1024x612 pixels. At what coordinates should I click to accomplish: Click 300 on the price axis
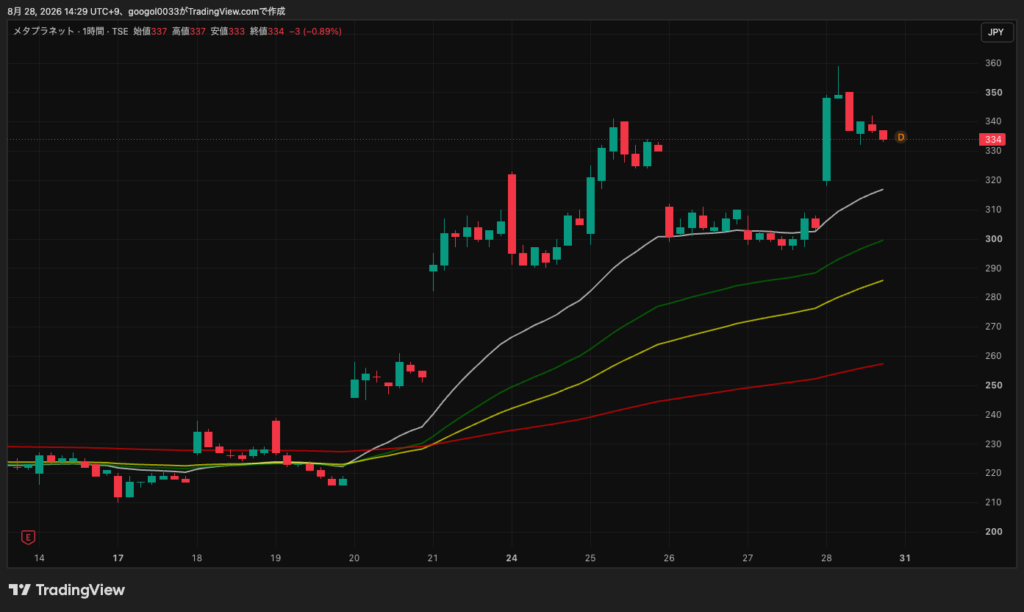click(x=993, y=239)
